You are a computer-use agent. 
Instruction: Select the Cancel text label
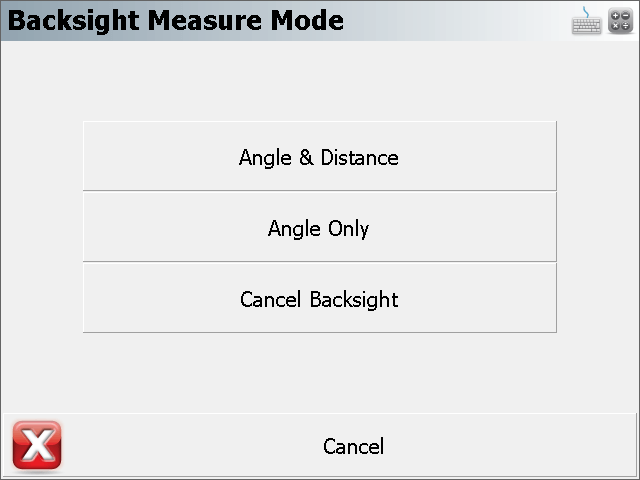353,446
